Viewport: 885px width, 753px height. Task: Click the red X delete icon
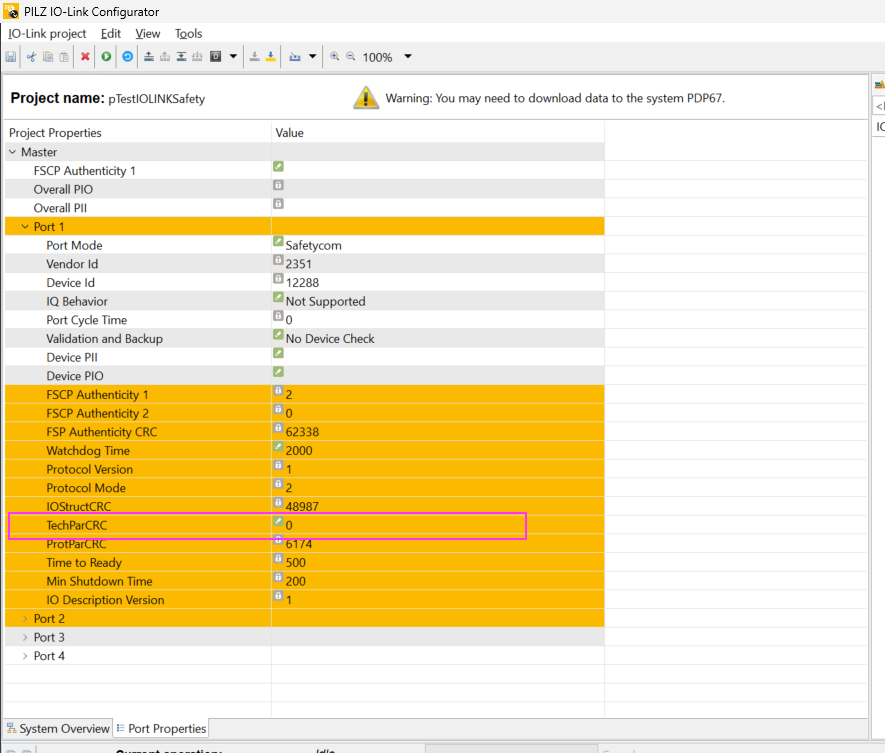click(85, 56)
